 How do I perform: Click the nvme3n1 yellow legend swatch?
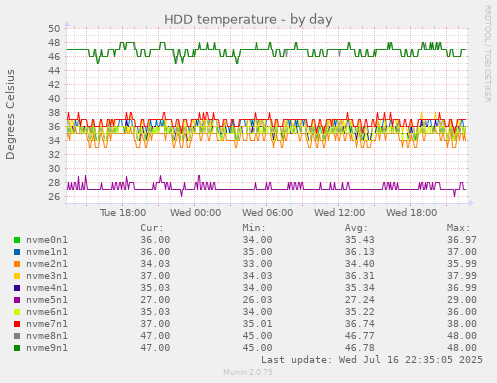pos(17,276)
